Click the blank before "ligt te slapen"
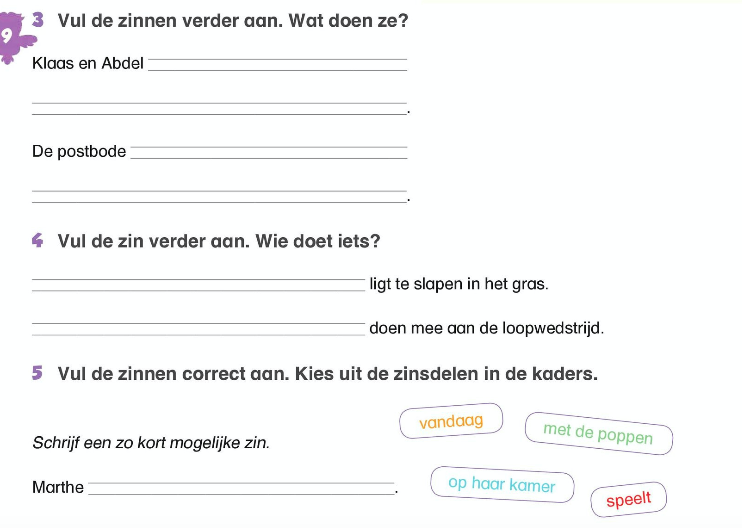 [x=199, y=284]
